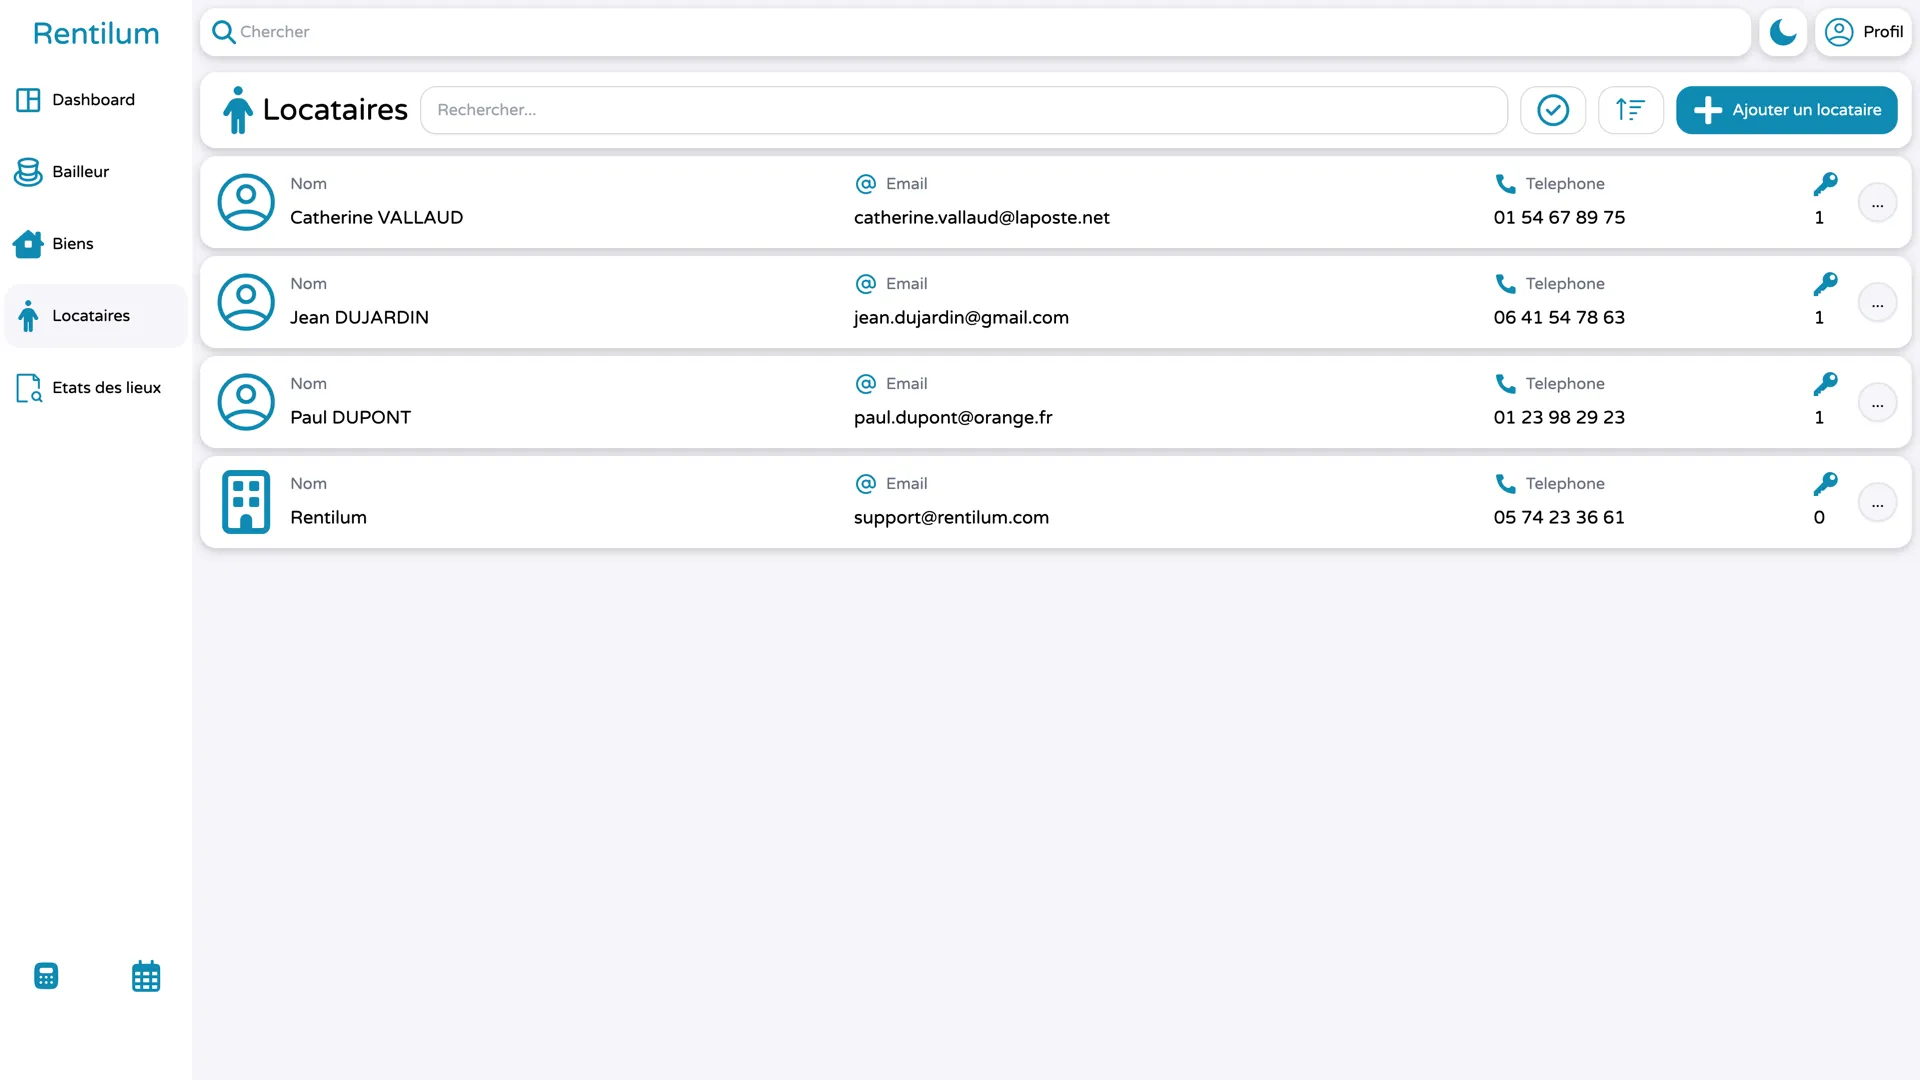Click key icon in Jean DUJARDIN row
This screenshot has width=1920, height=1080.
tap(1825, 284)
